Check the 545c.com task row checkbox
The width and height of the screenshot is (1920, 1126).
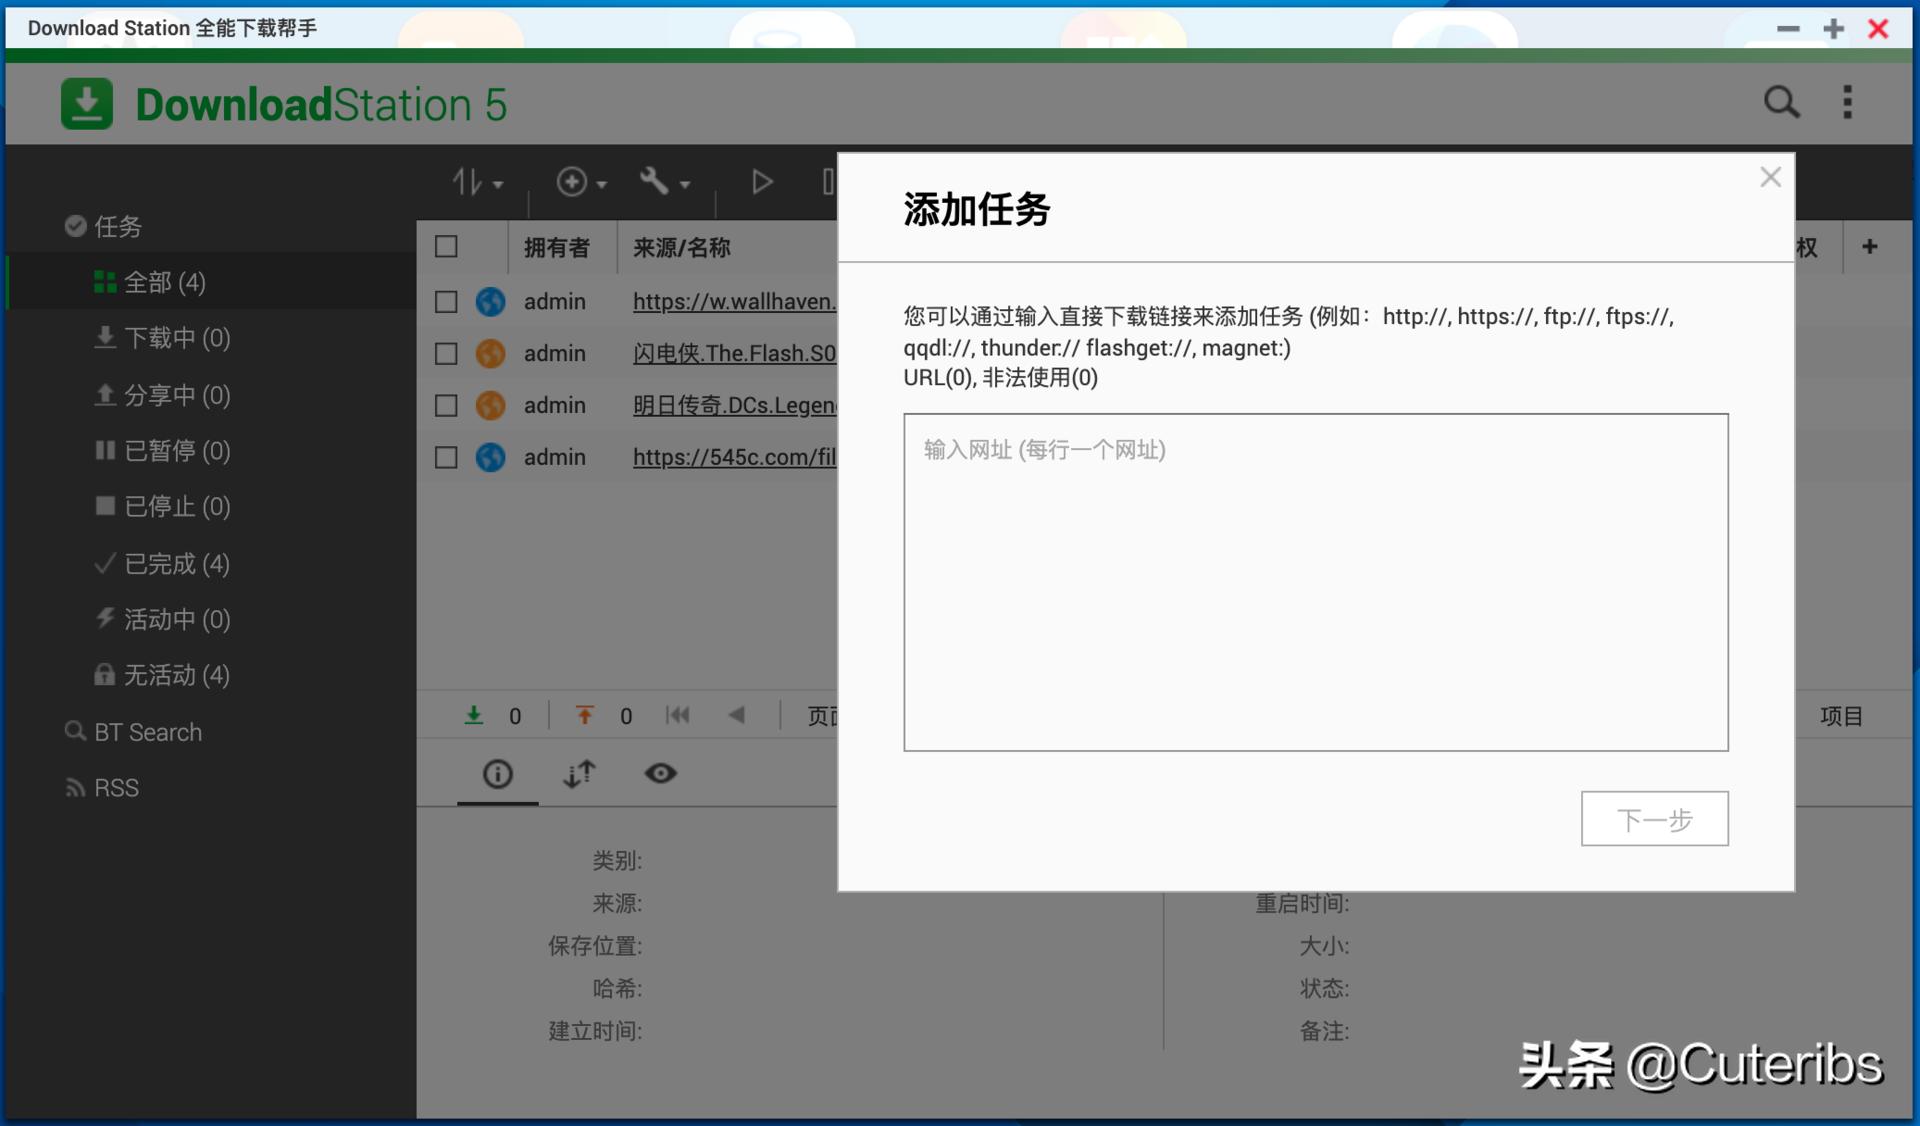click(446, 458)
